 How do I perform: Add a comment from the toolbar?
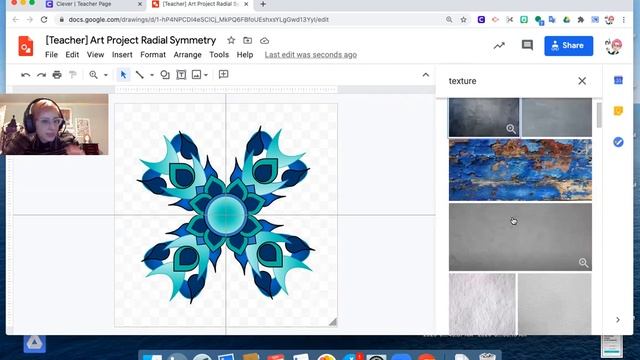[223, 75]
